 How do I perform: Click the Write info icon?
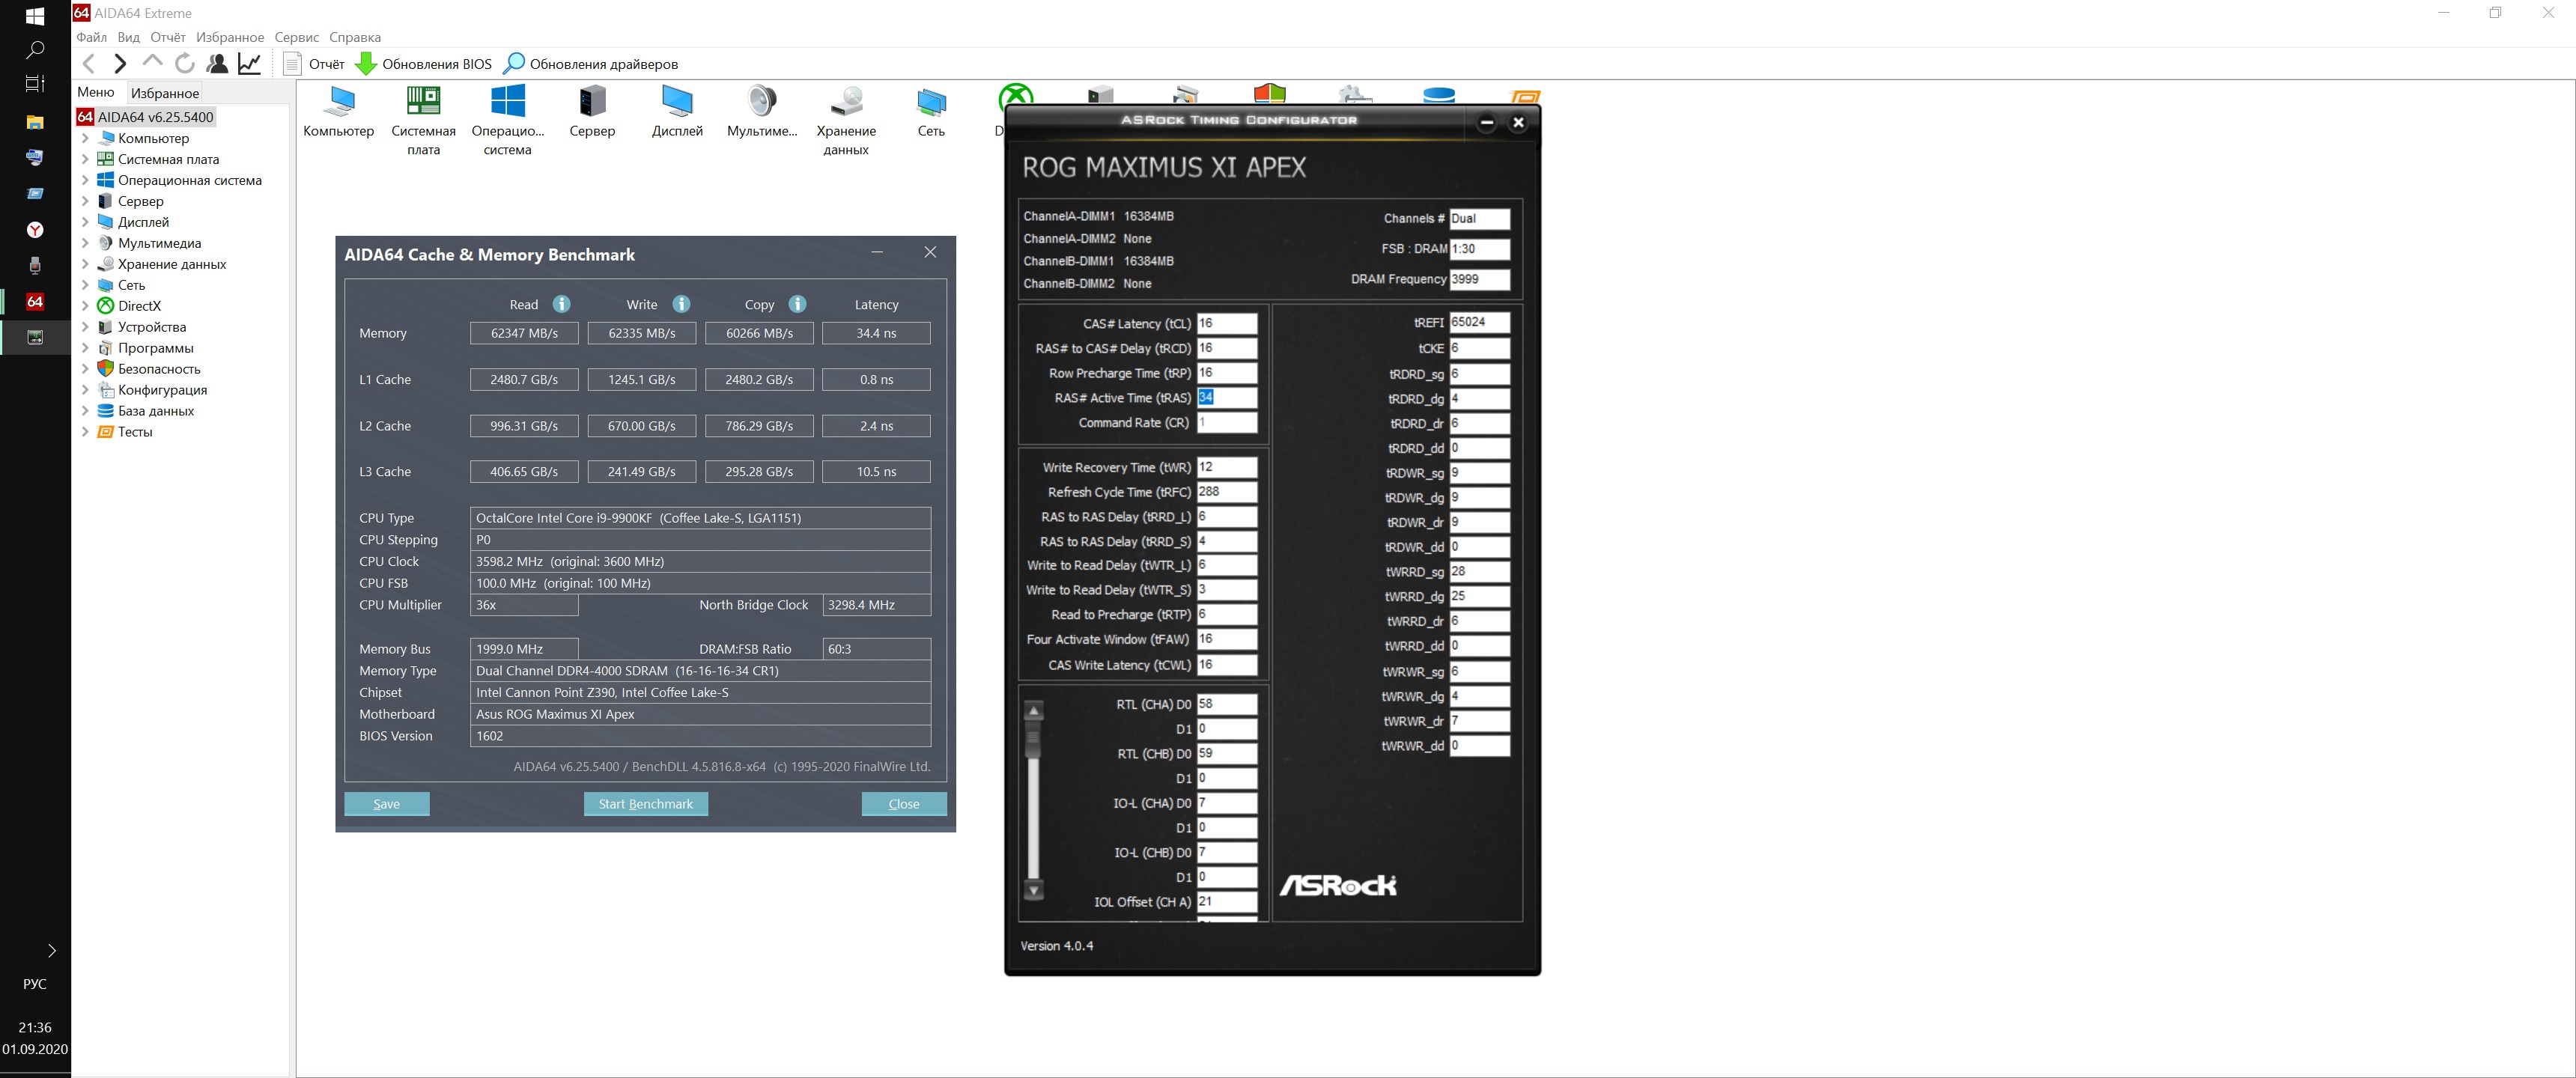tap(681, 304)
